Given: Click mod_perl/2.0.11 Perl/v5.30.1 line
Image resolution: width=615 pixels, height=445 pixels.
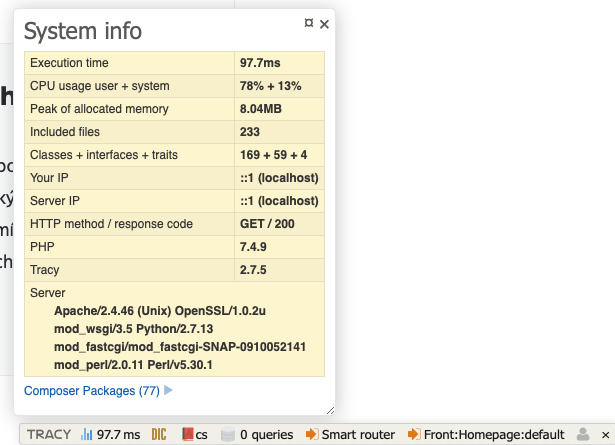Looking at the screenshot, I should (133, 365).
